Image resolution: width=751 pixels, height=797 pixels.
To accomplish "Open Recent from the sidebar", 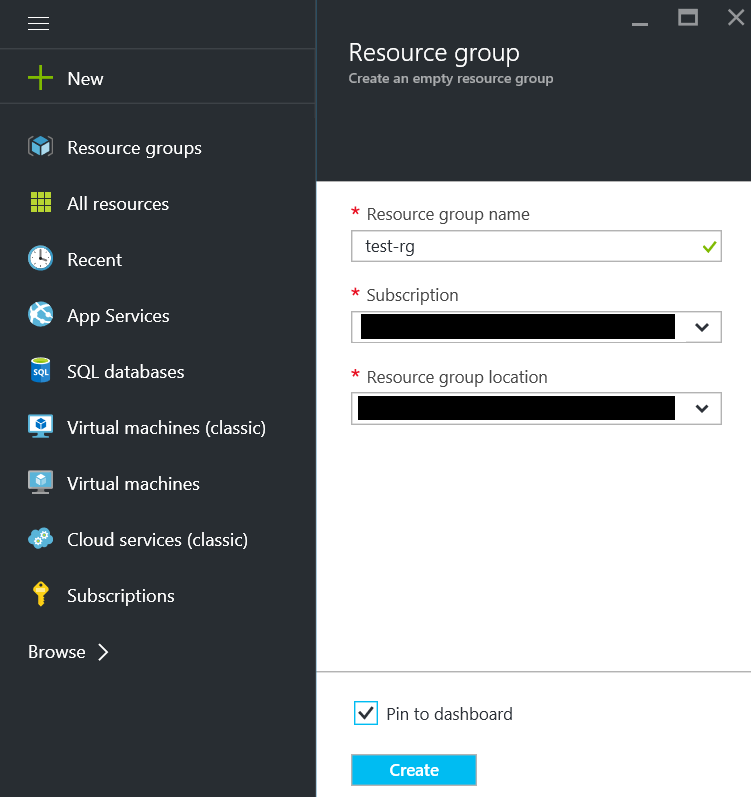I will (x=95, y=260).
